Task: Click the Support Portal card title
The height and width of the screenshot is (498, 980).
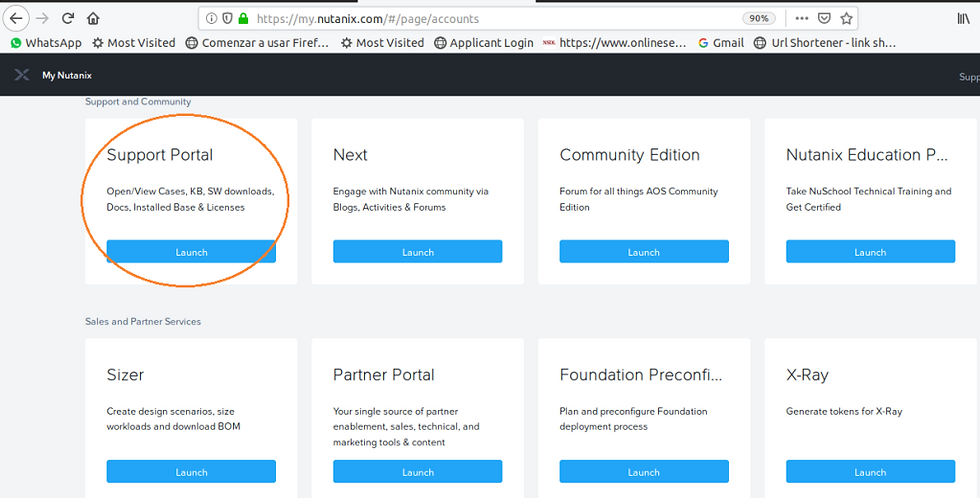Action: 160,155
